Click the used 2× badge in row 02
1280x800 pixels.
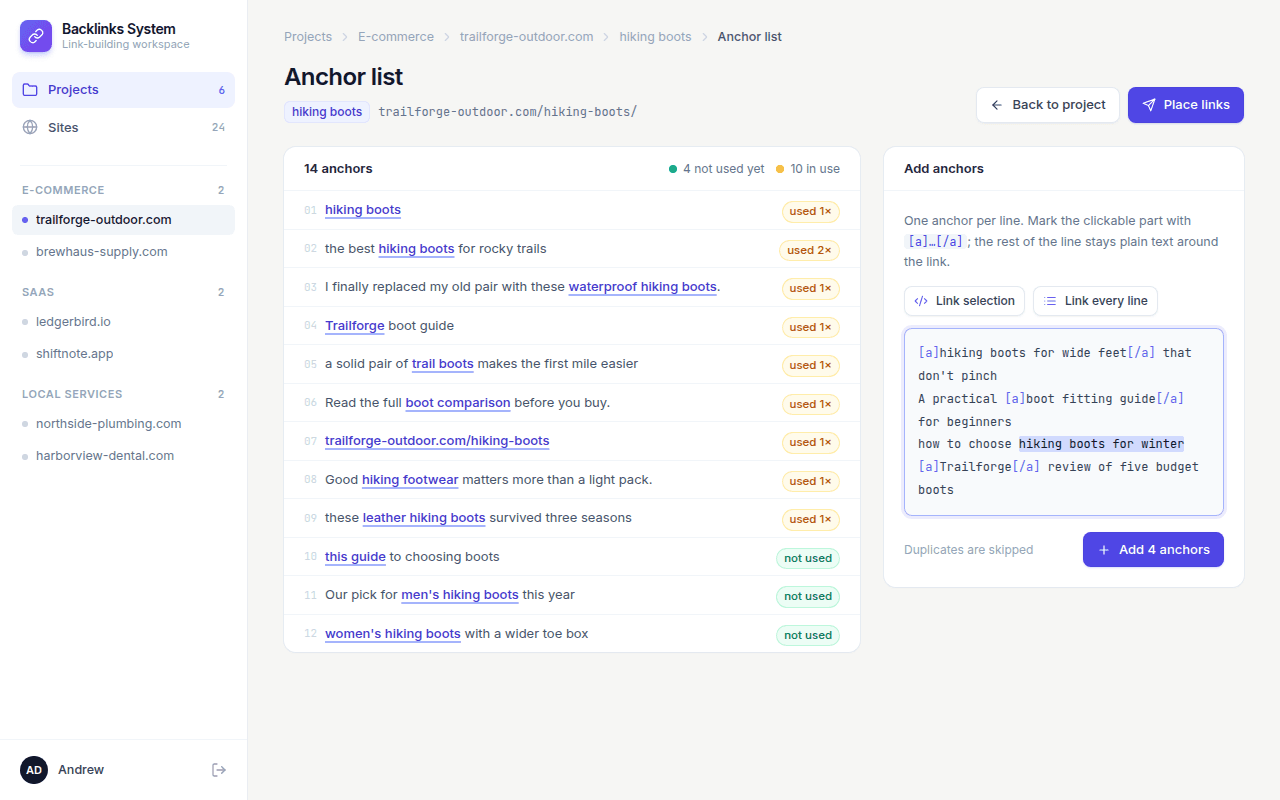tap(809, 250)
